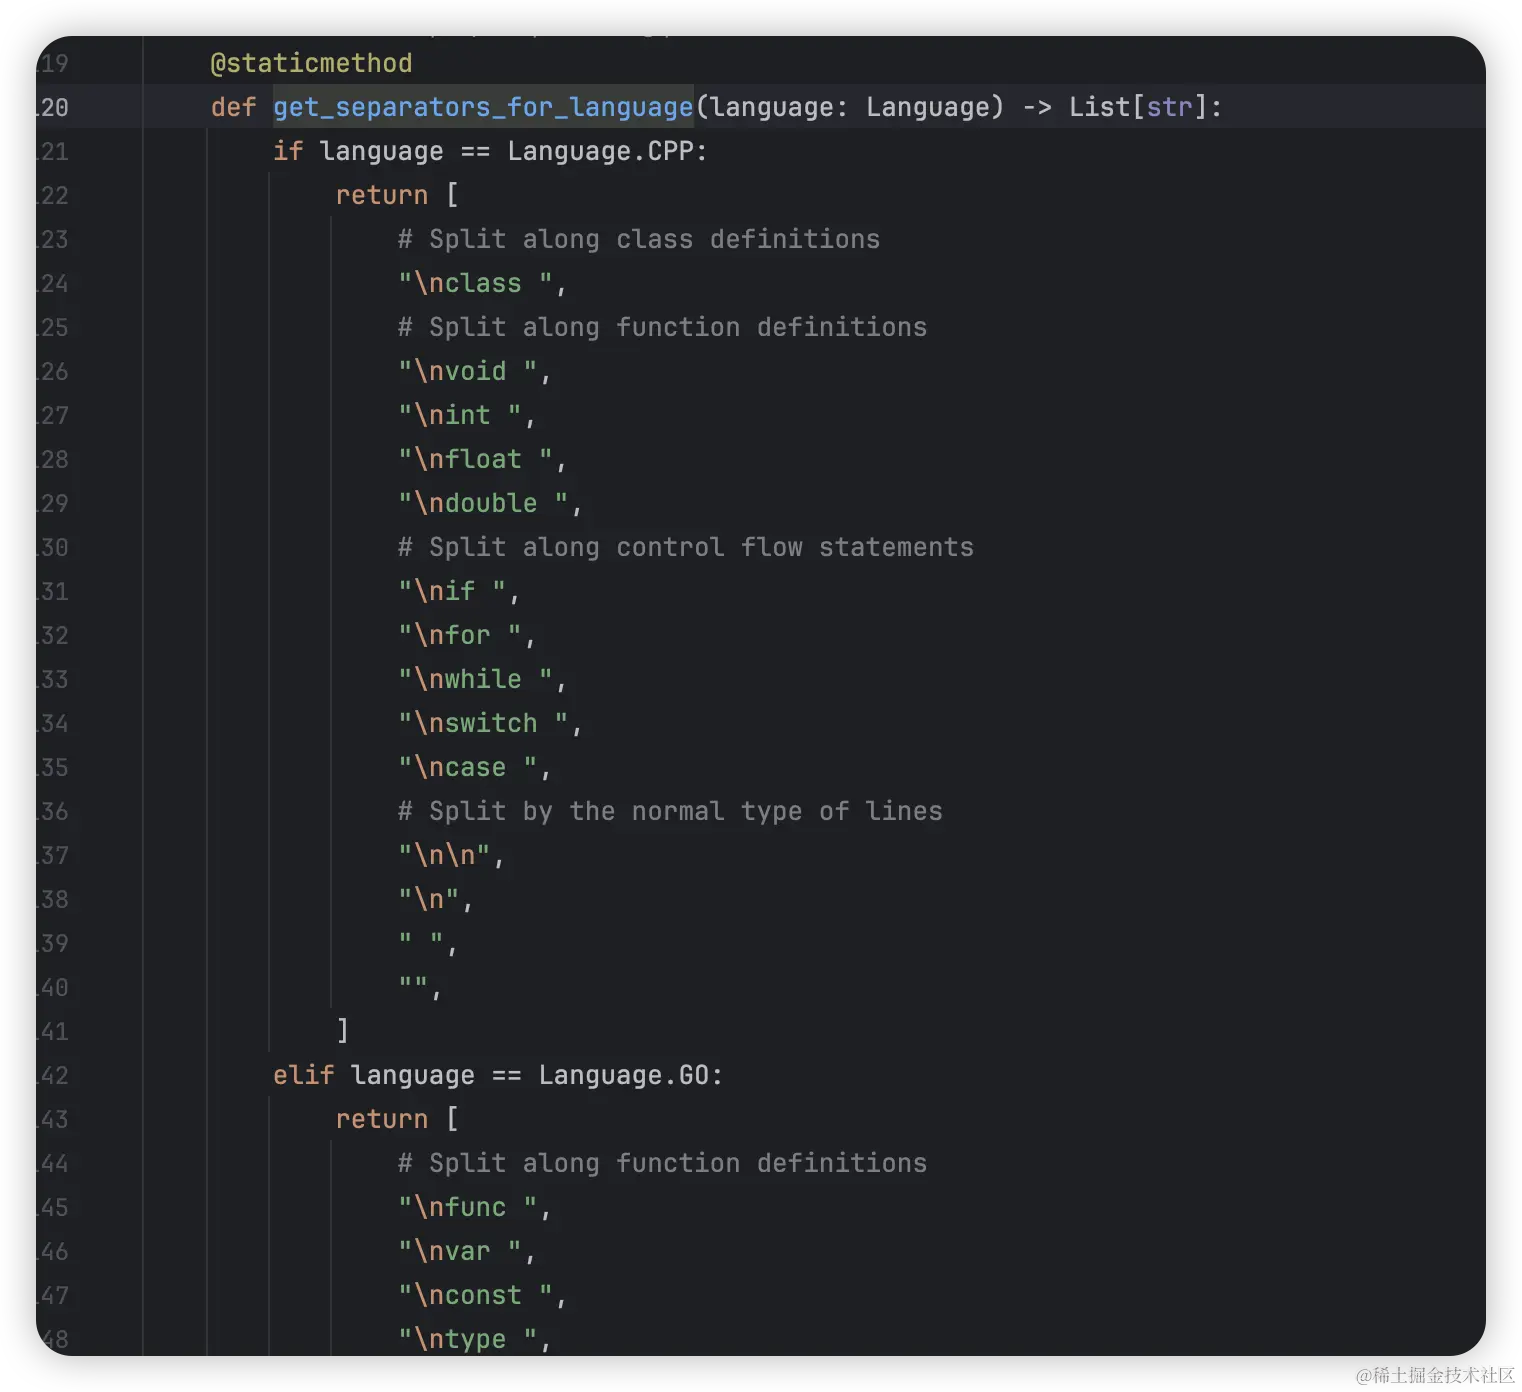Click the List[str] return type annotation

[1138, 107]
